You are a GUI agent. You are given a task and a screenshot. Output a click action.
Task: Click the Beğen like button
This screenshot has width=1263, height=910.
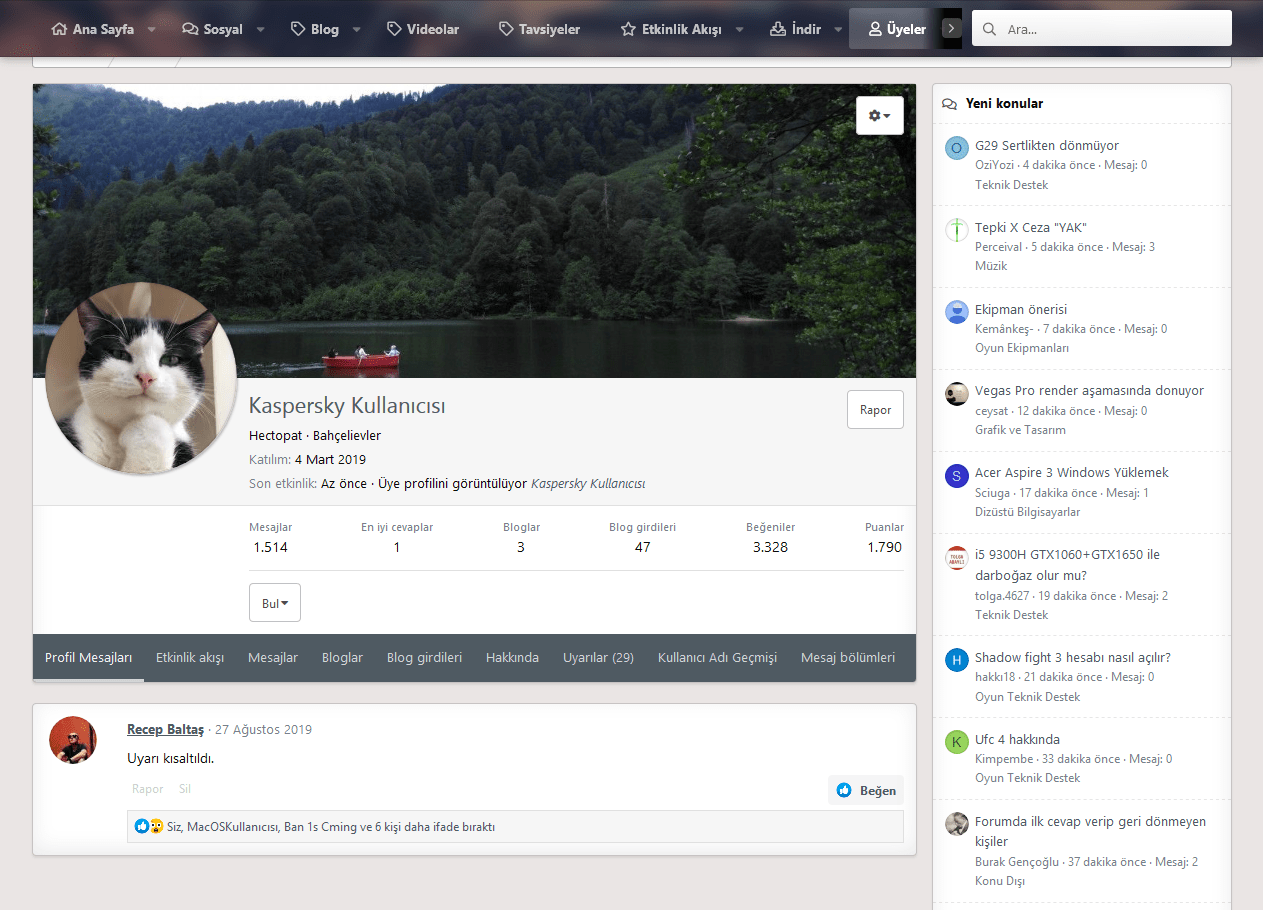pyautogui.click(x=866, y=790)
